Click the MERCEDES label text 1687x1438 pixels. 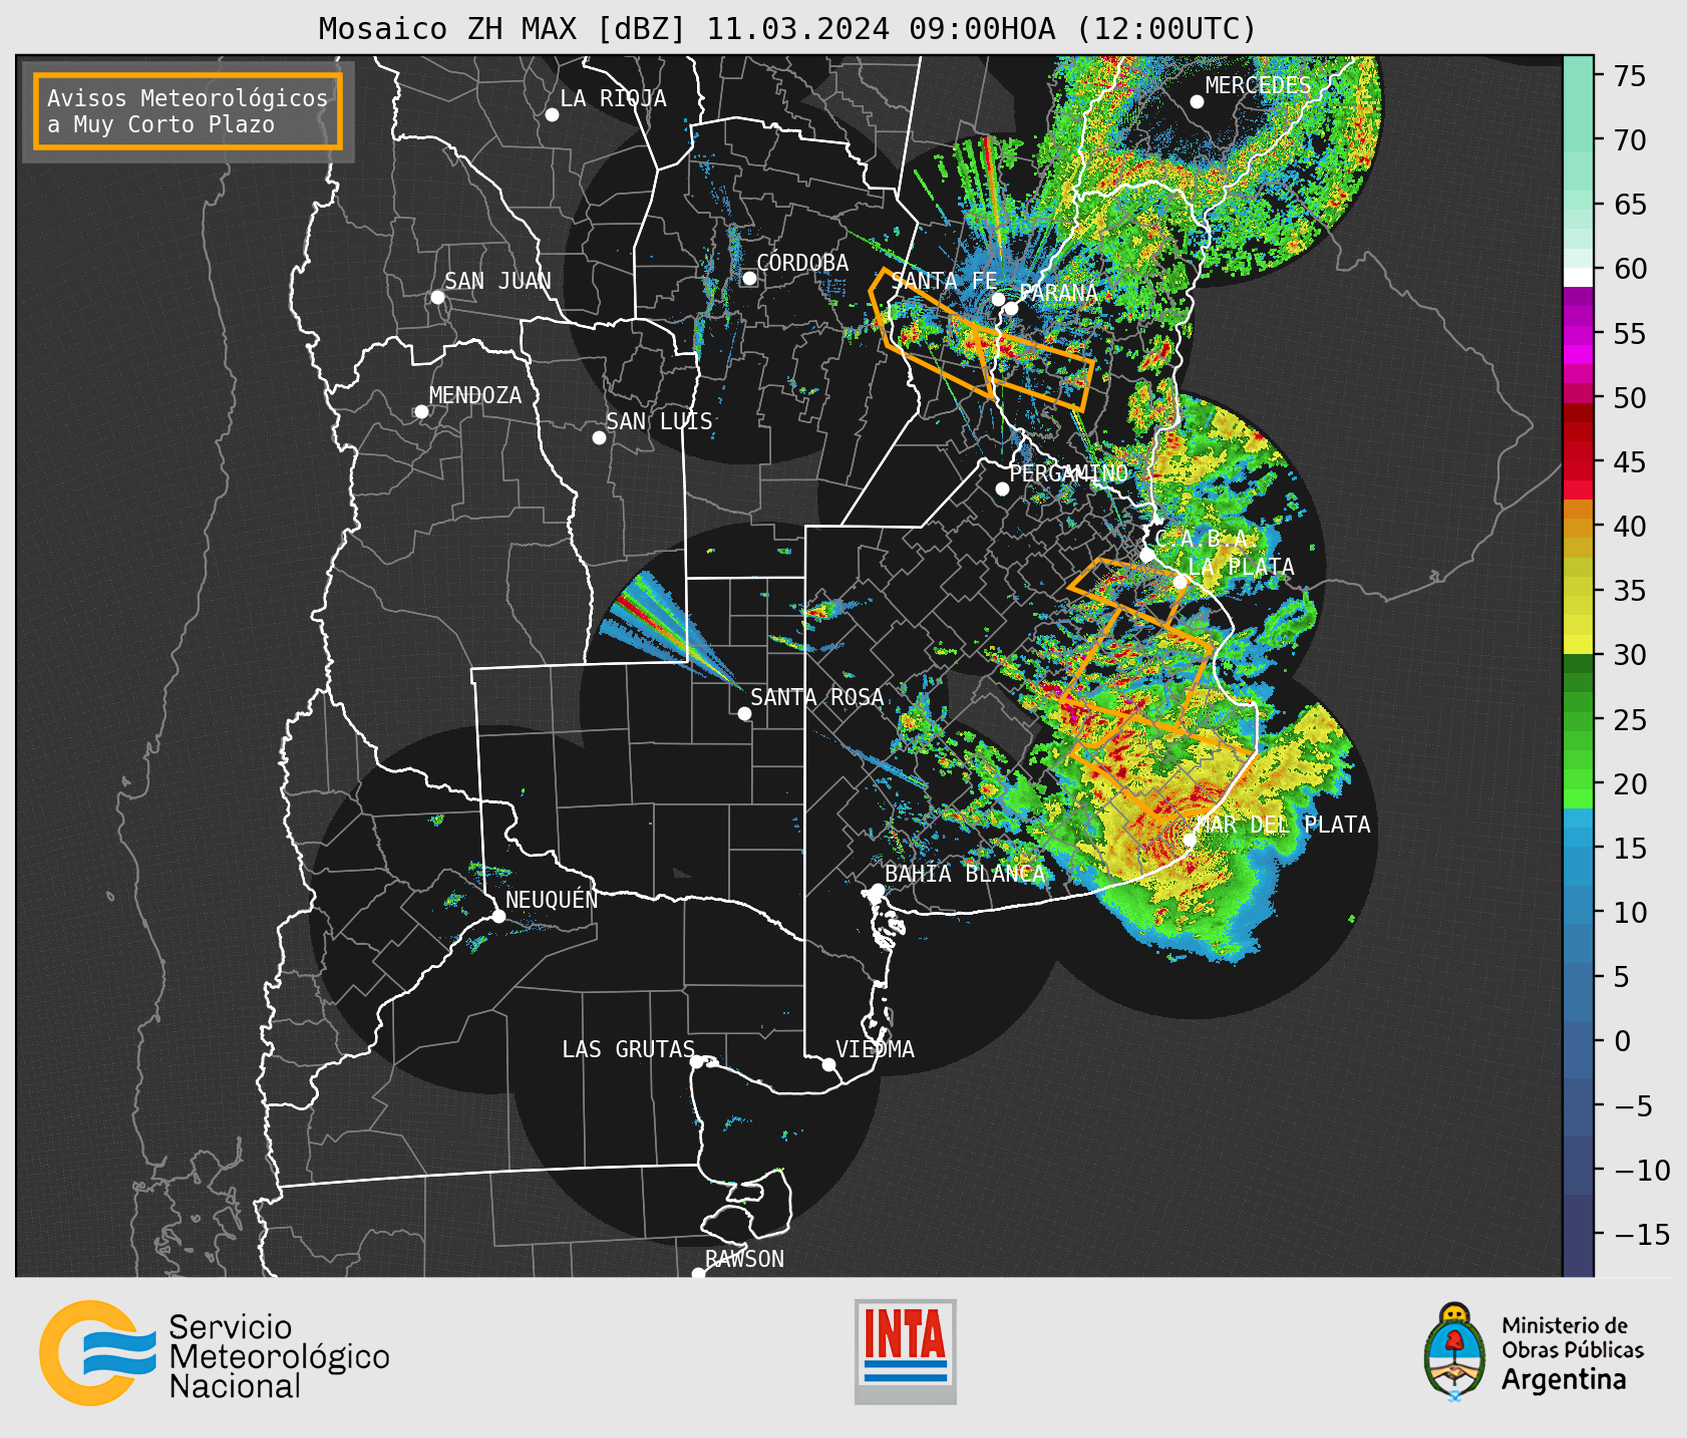tap(1258, 85)
